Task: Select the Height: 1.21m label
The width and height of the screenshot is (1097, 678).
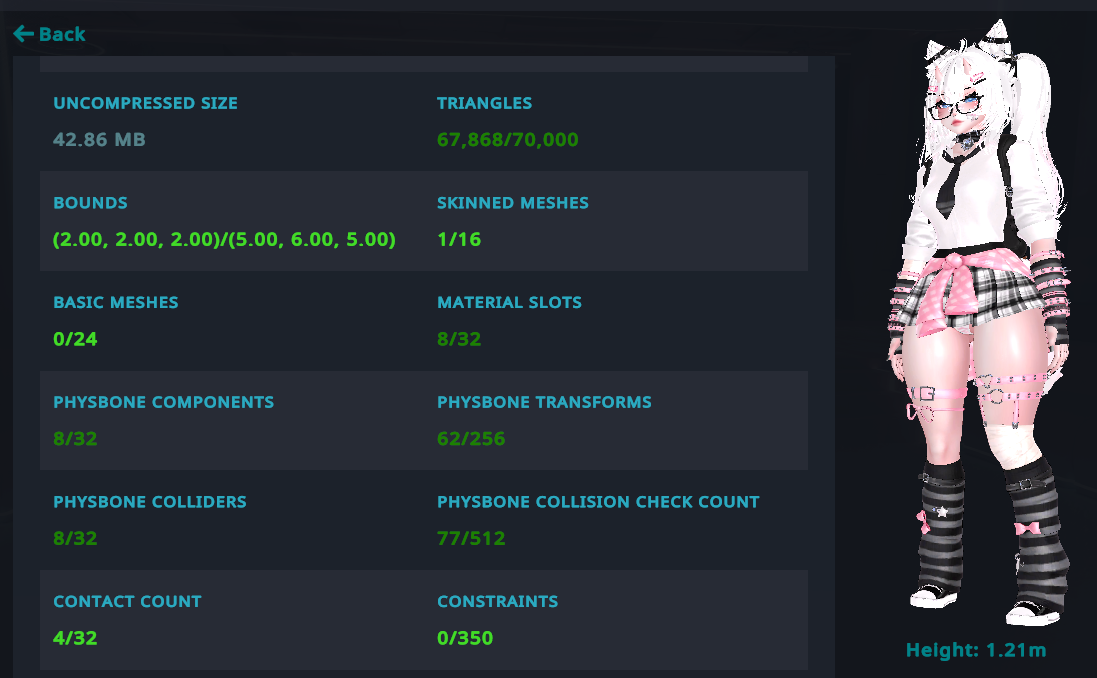Action: pos(975,650)
